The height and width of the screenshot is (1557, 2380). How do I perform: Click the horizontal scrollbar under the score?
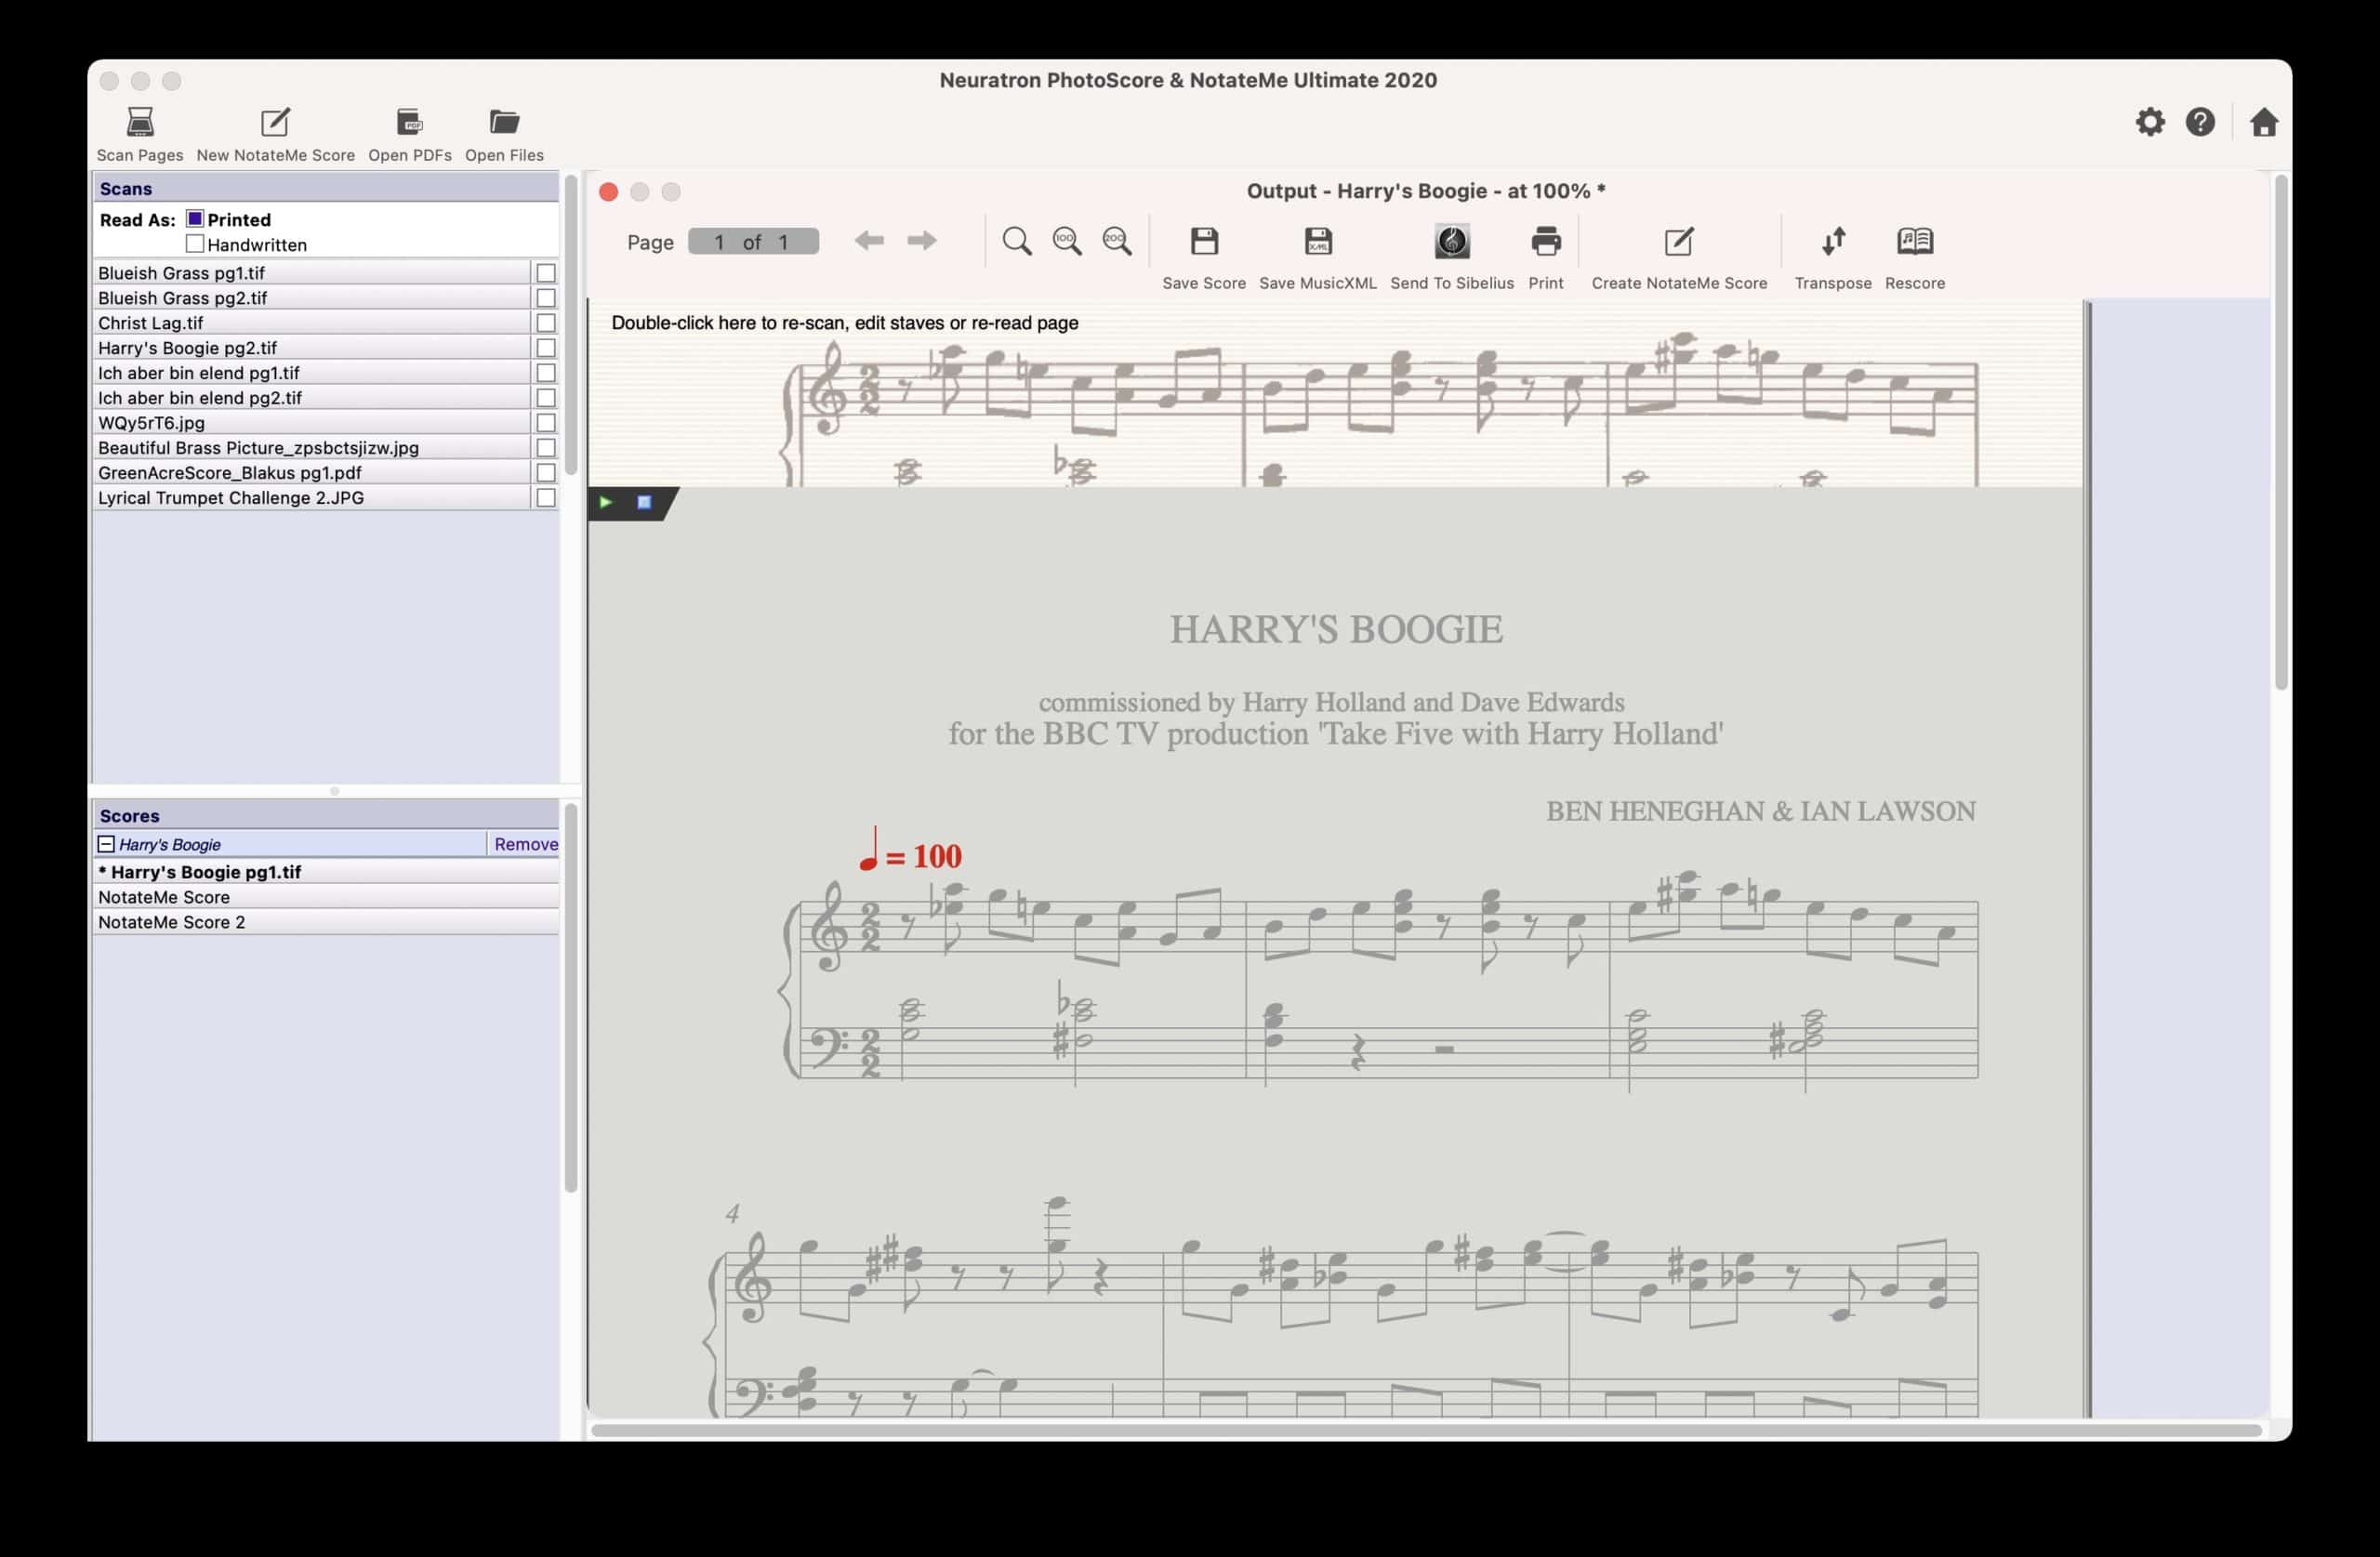point(1426,1430)
